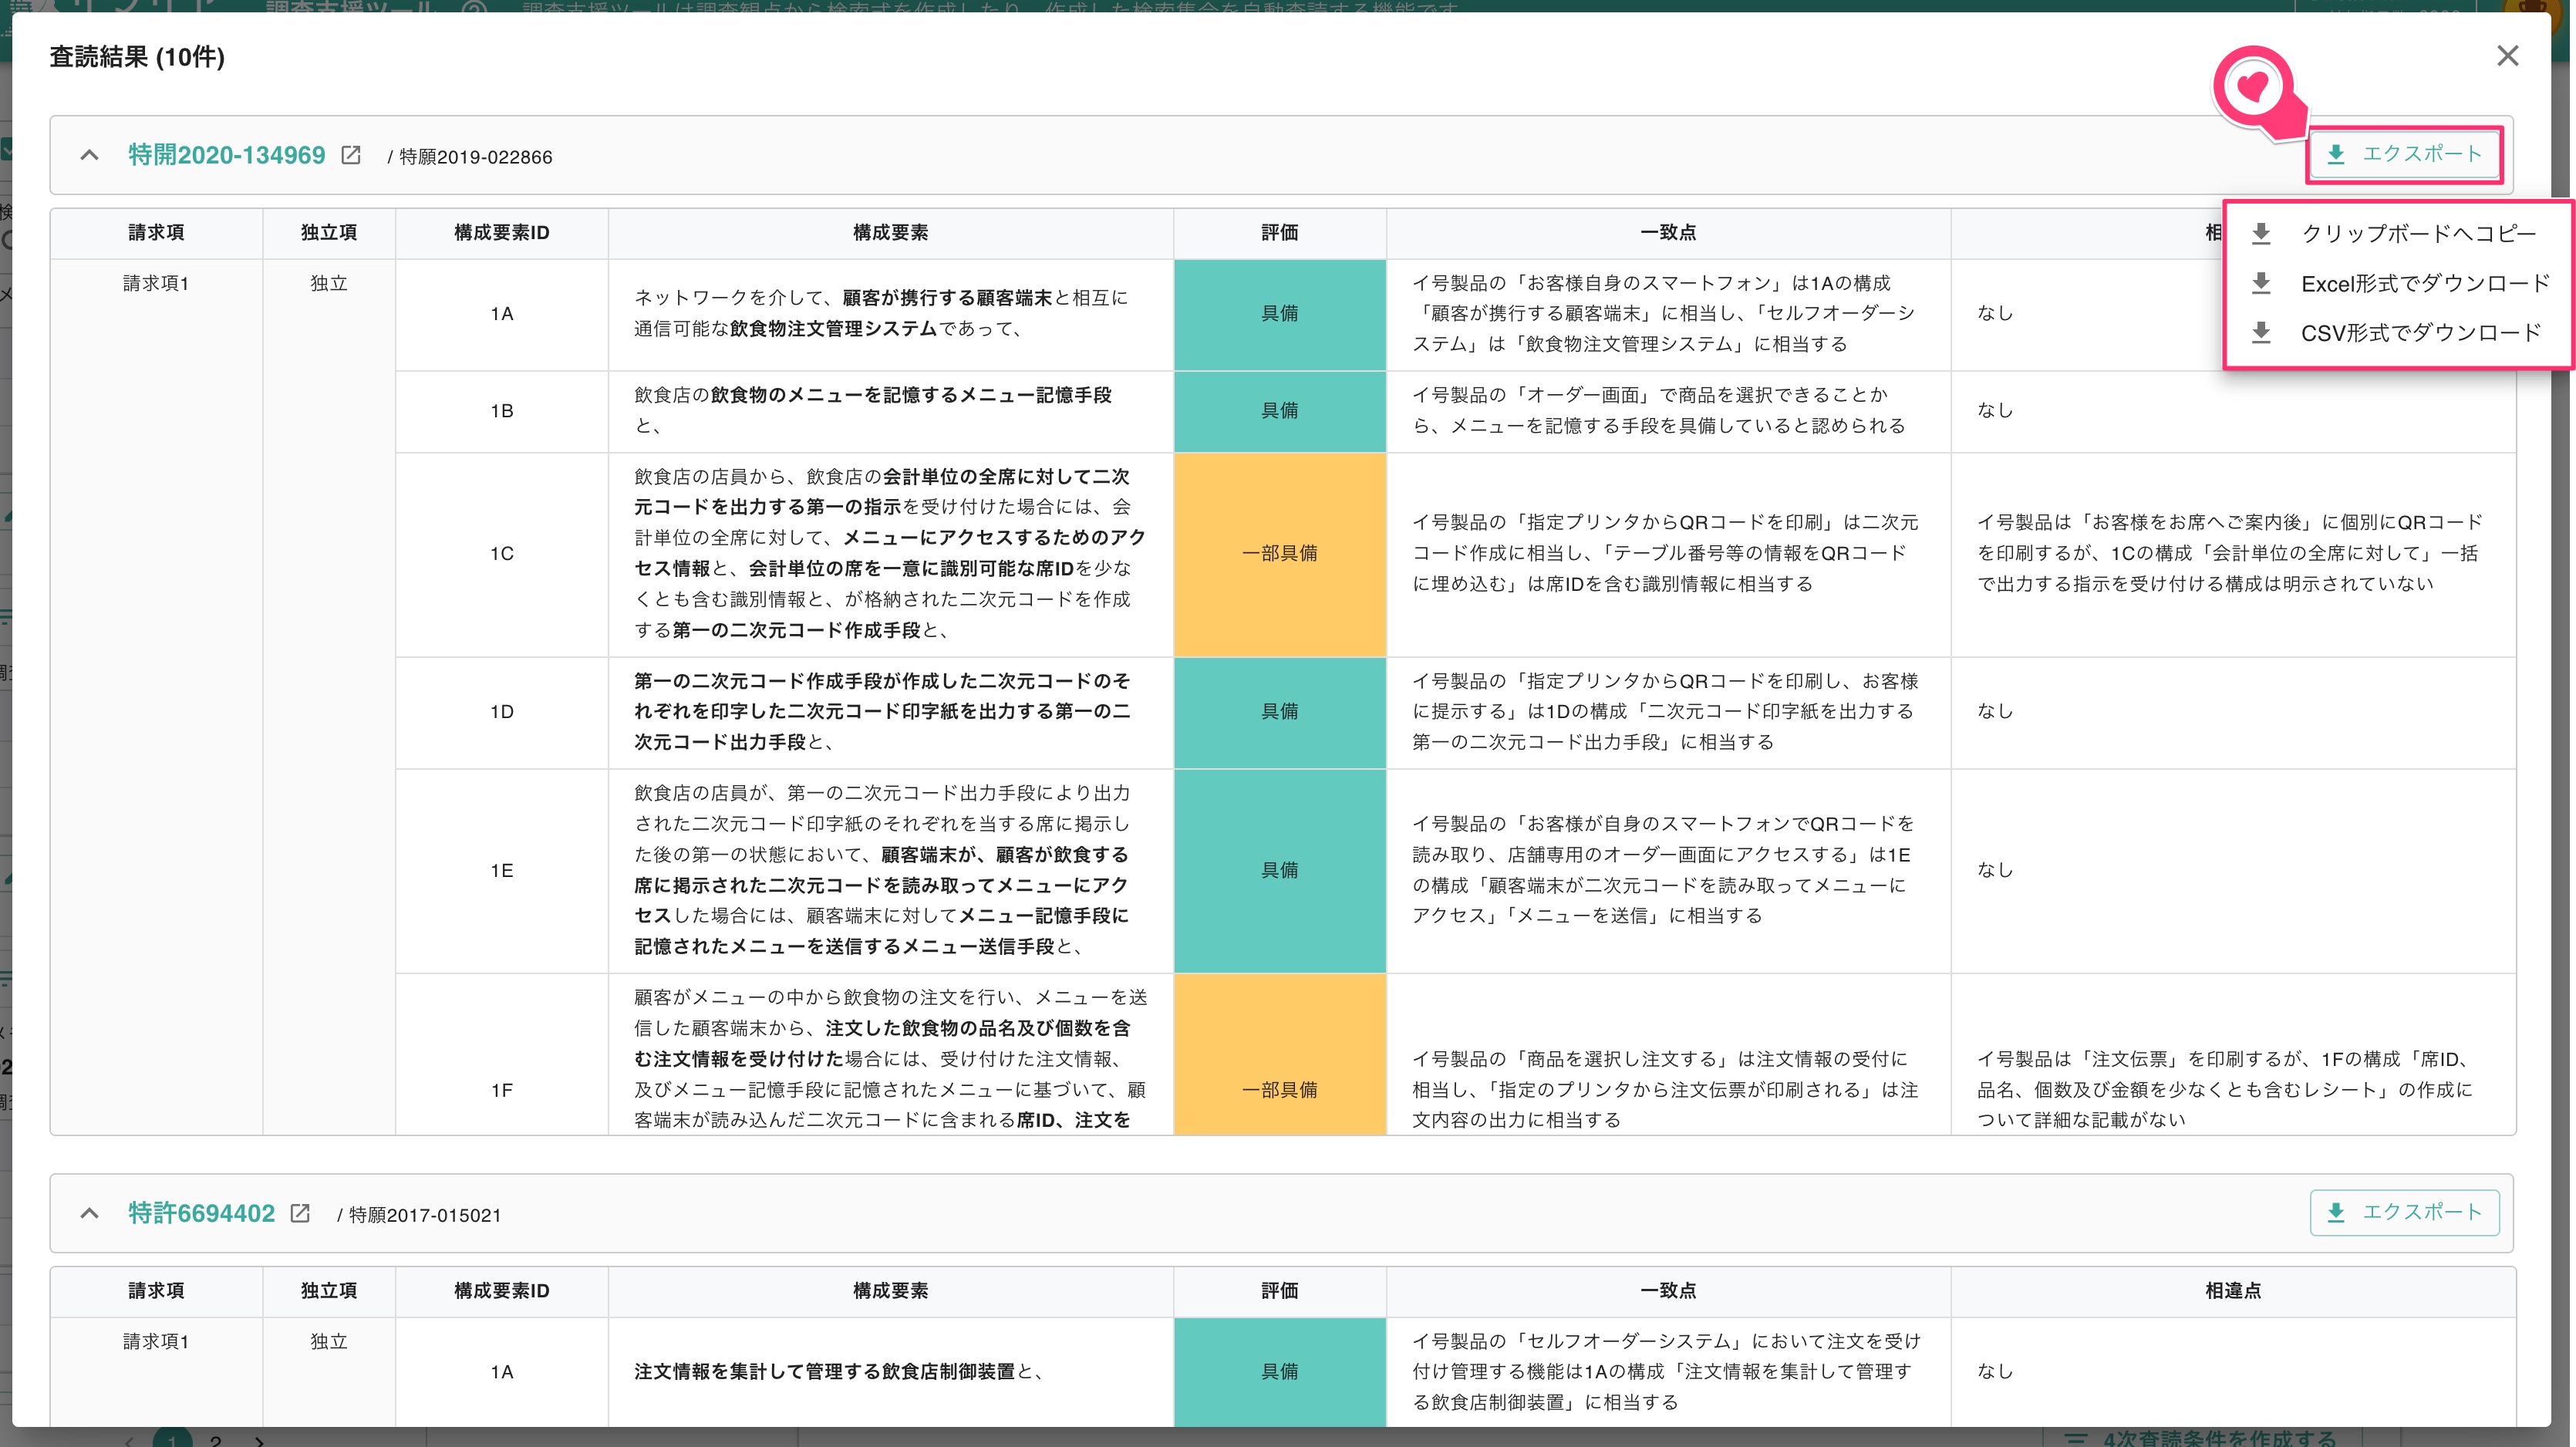Click 構成要素ID 1C cell

pos(502,554)
